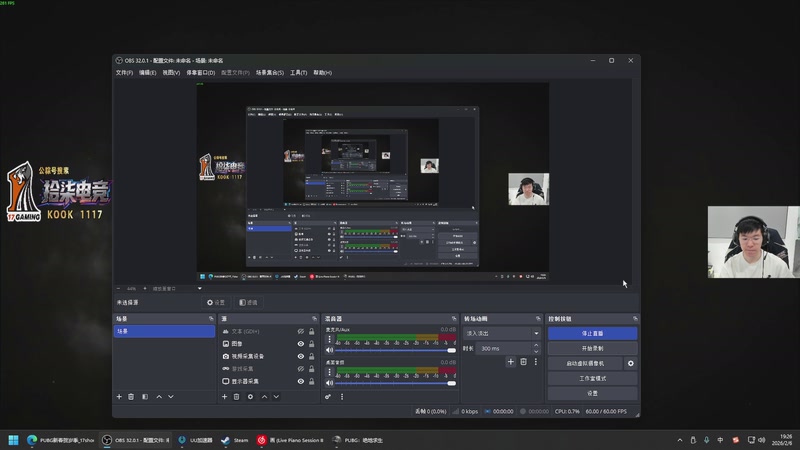800x450 pixels.
Task: Adjust the desktop audio volume slider
Action: tap(394, 383)
